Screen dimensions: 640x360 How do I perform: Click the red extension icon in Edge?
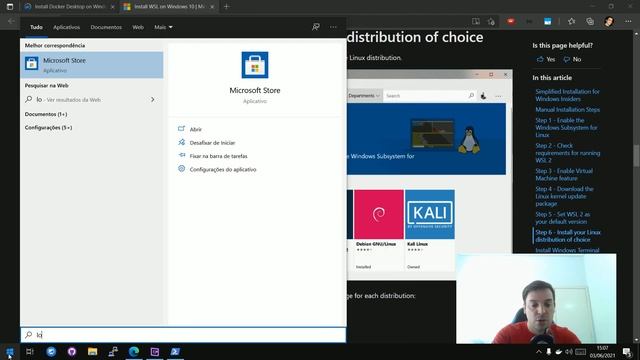click(511, 21)
